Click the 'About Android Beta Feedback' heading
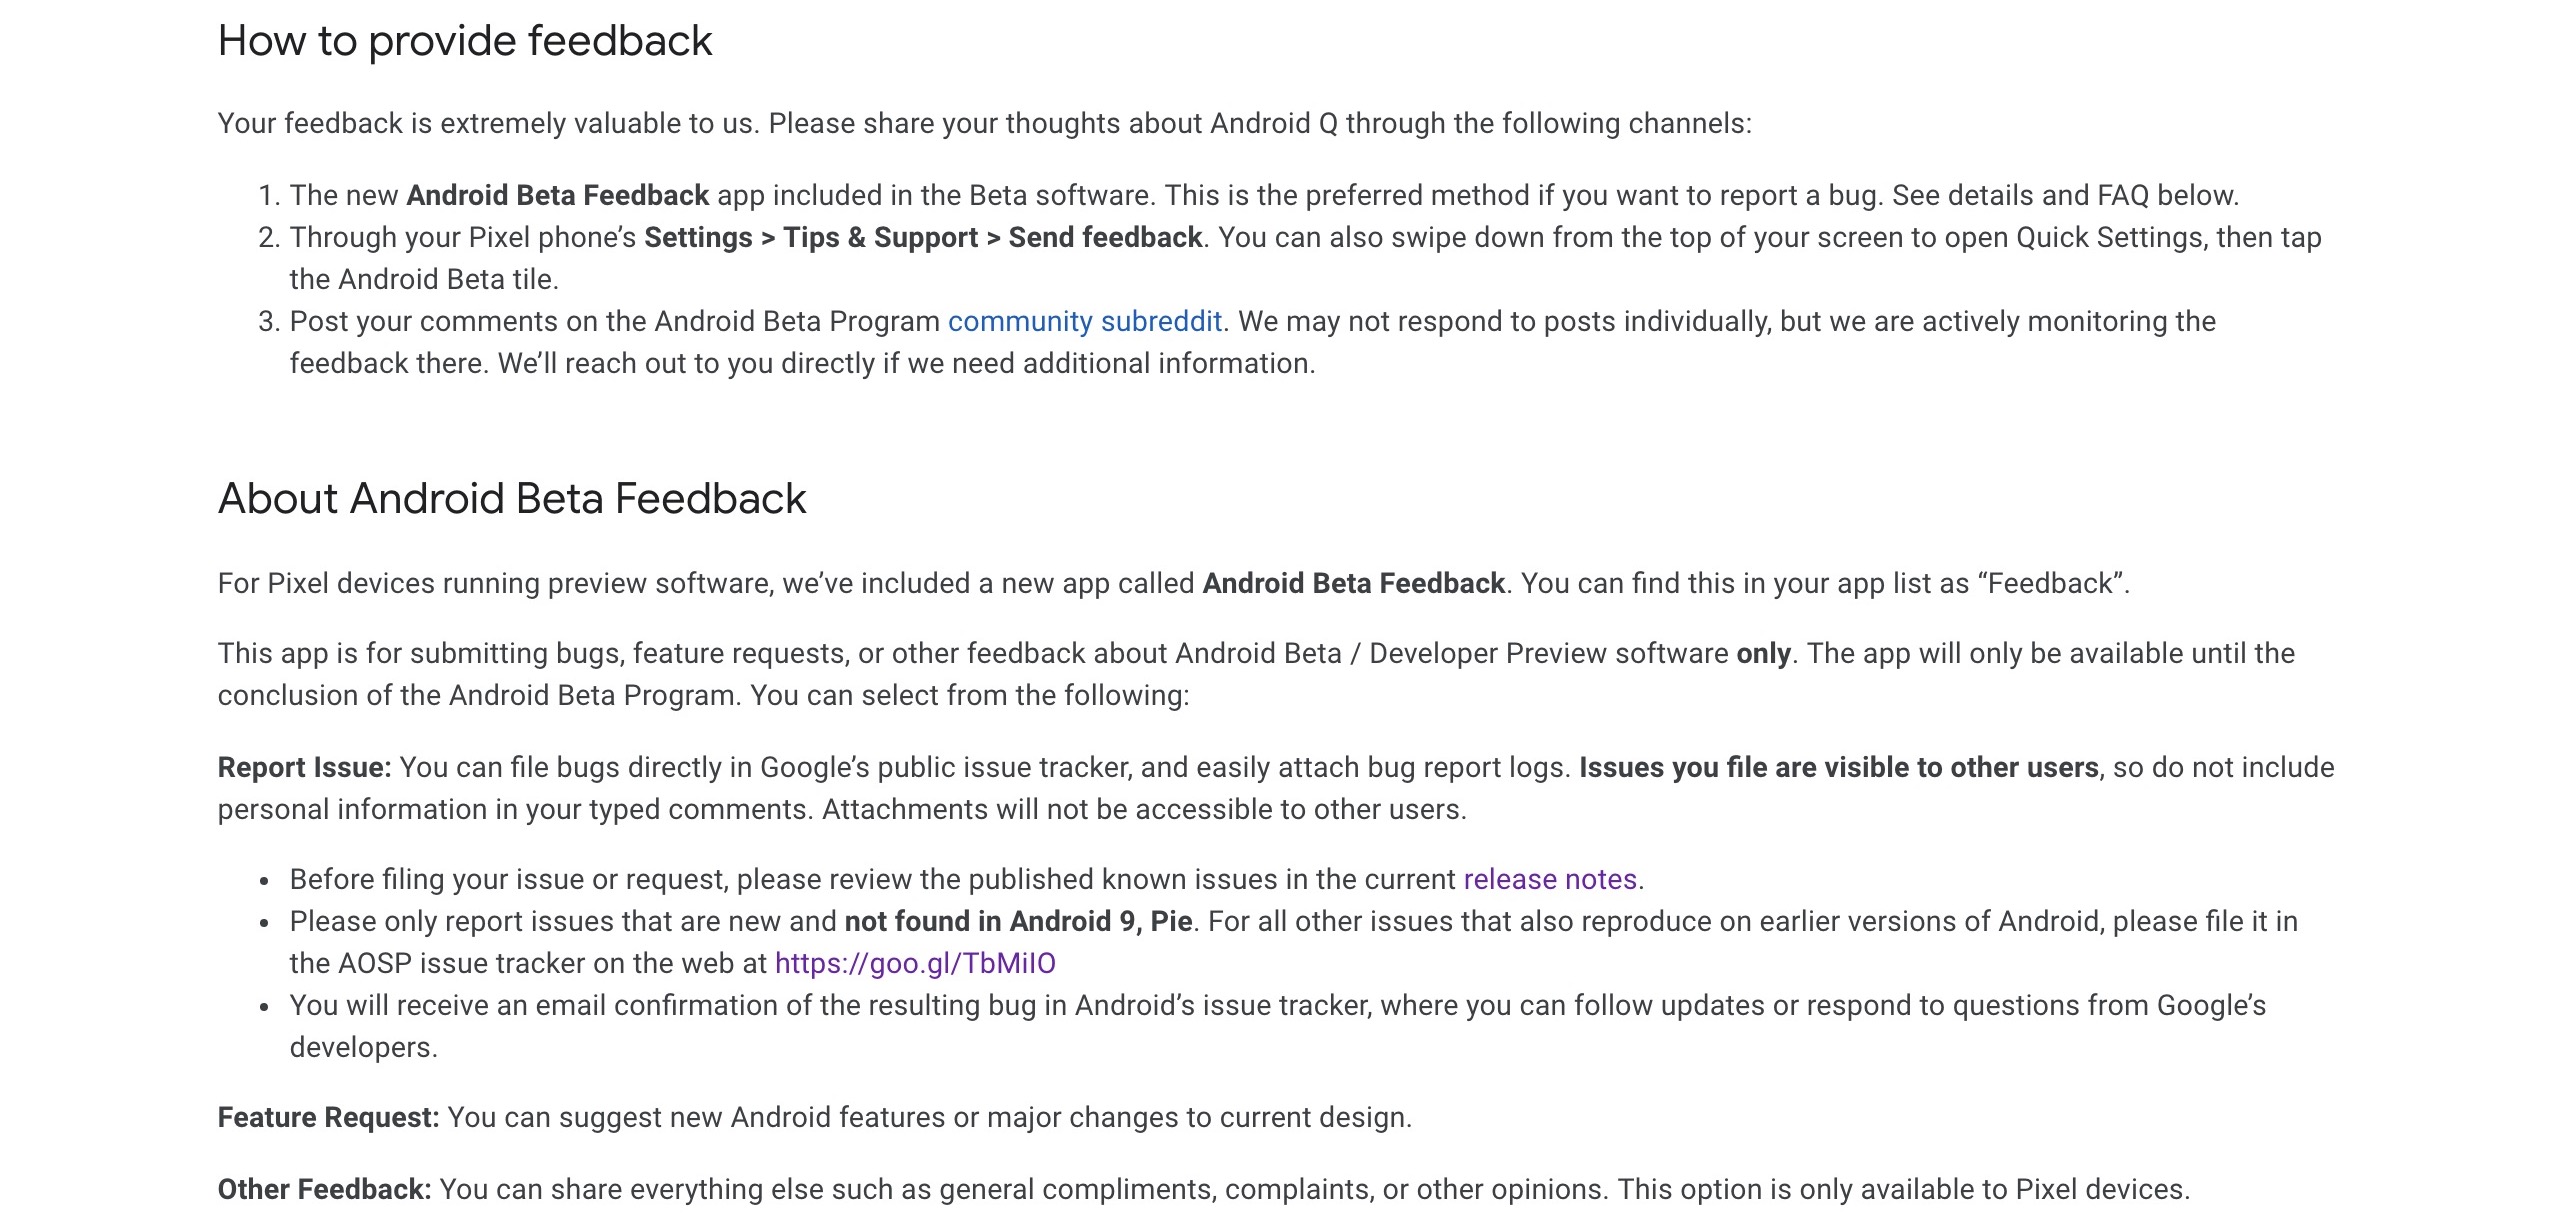The image size is (2560, 1231). (x=512, y=498)
